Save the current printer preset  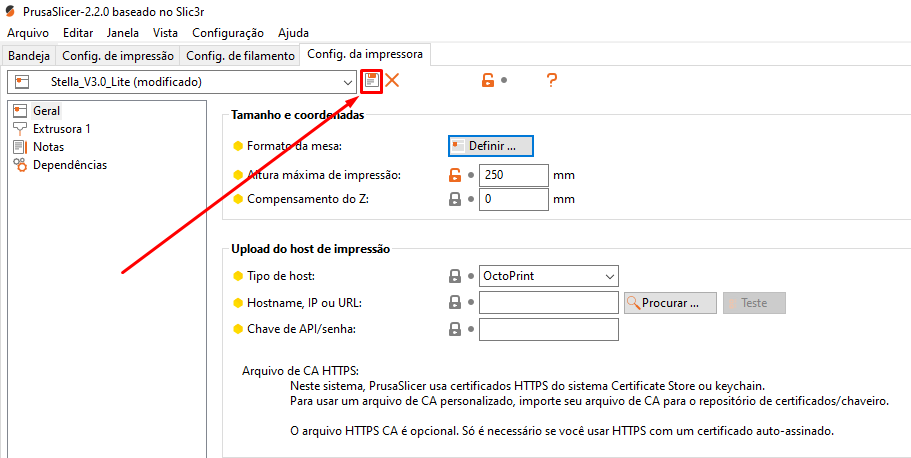click(371, 81)
